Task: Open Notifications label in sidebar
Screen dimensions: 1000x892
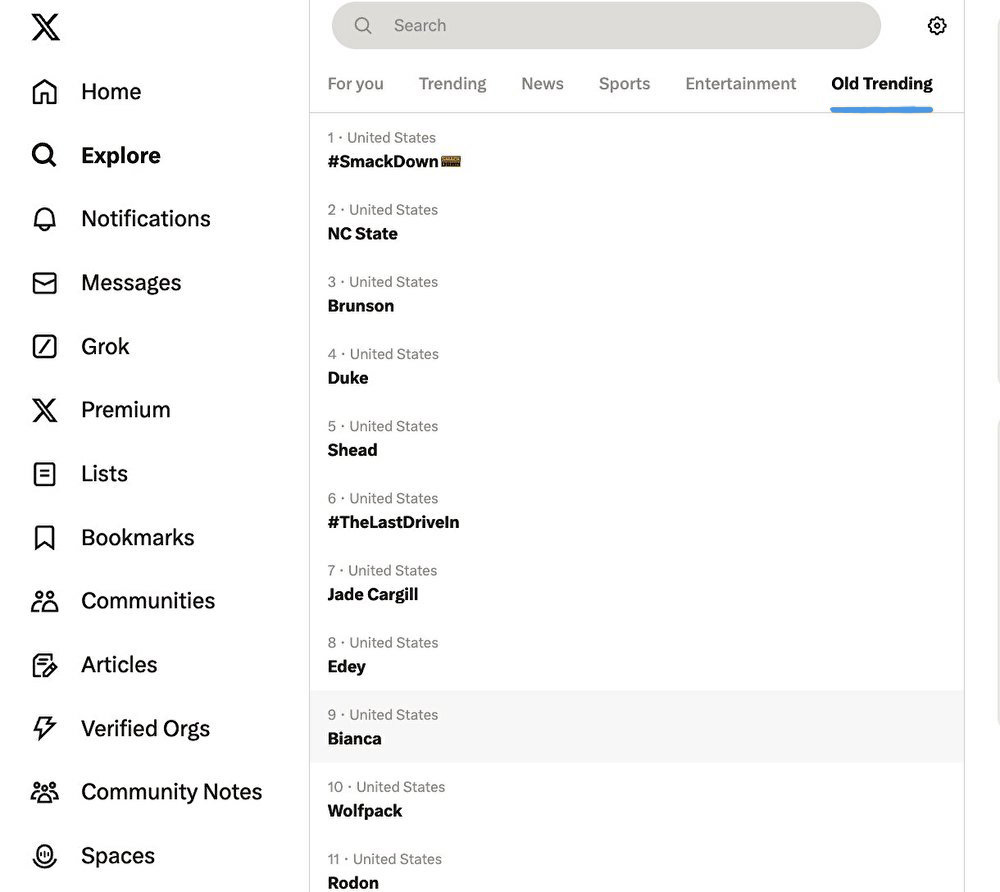Action: point(145,219)
